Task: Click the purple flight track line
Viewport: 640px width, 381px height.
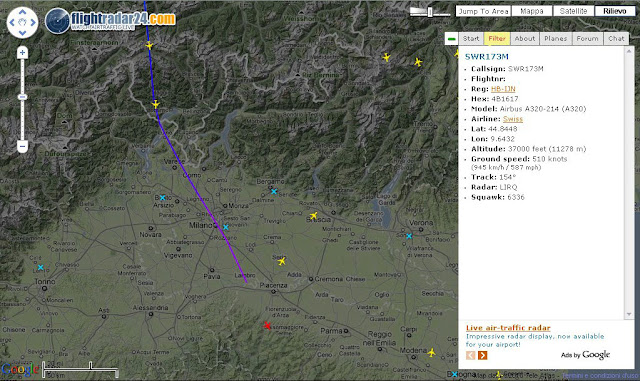Action: click(x=202, y=202)
